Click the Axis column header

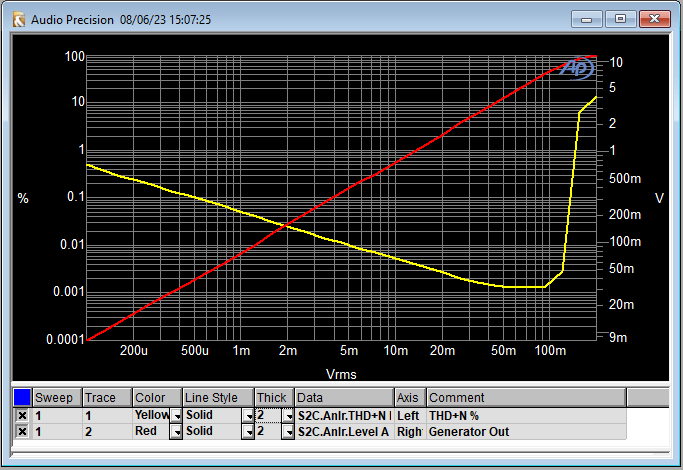click(410, 398)
